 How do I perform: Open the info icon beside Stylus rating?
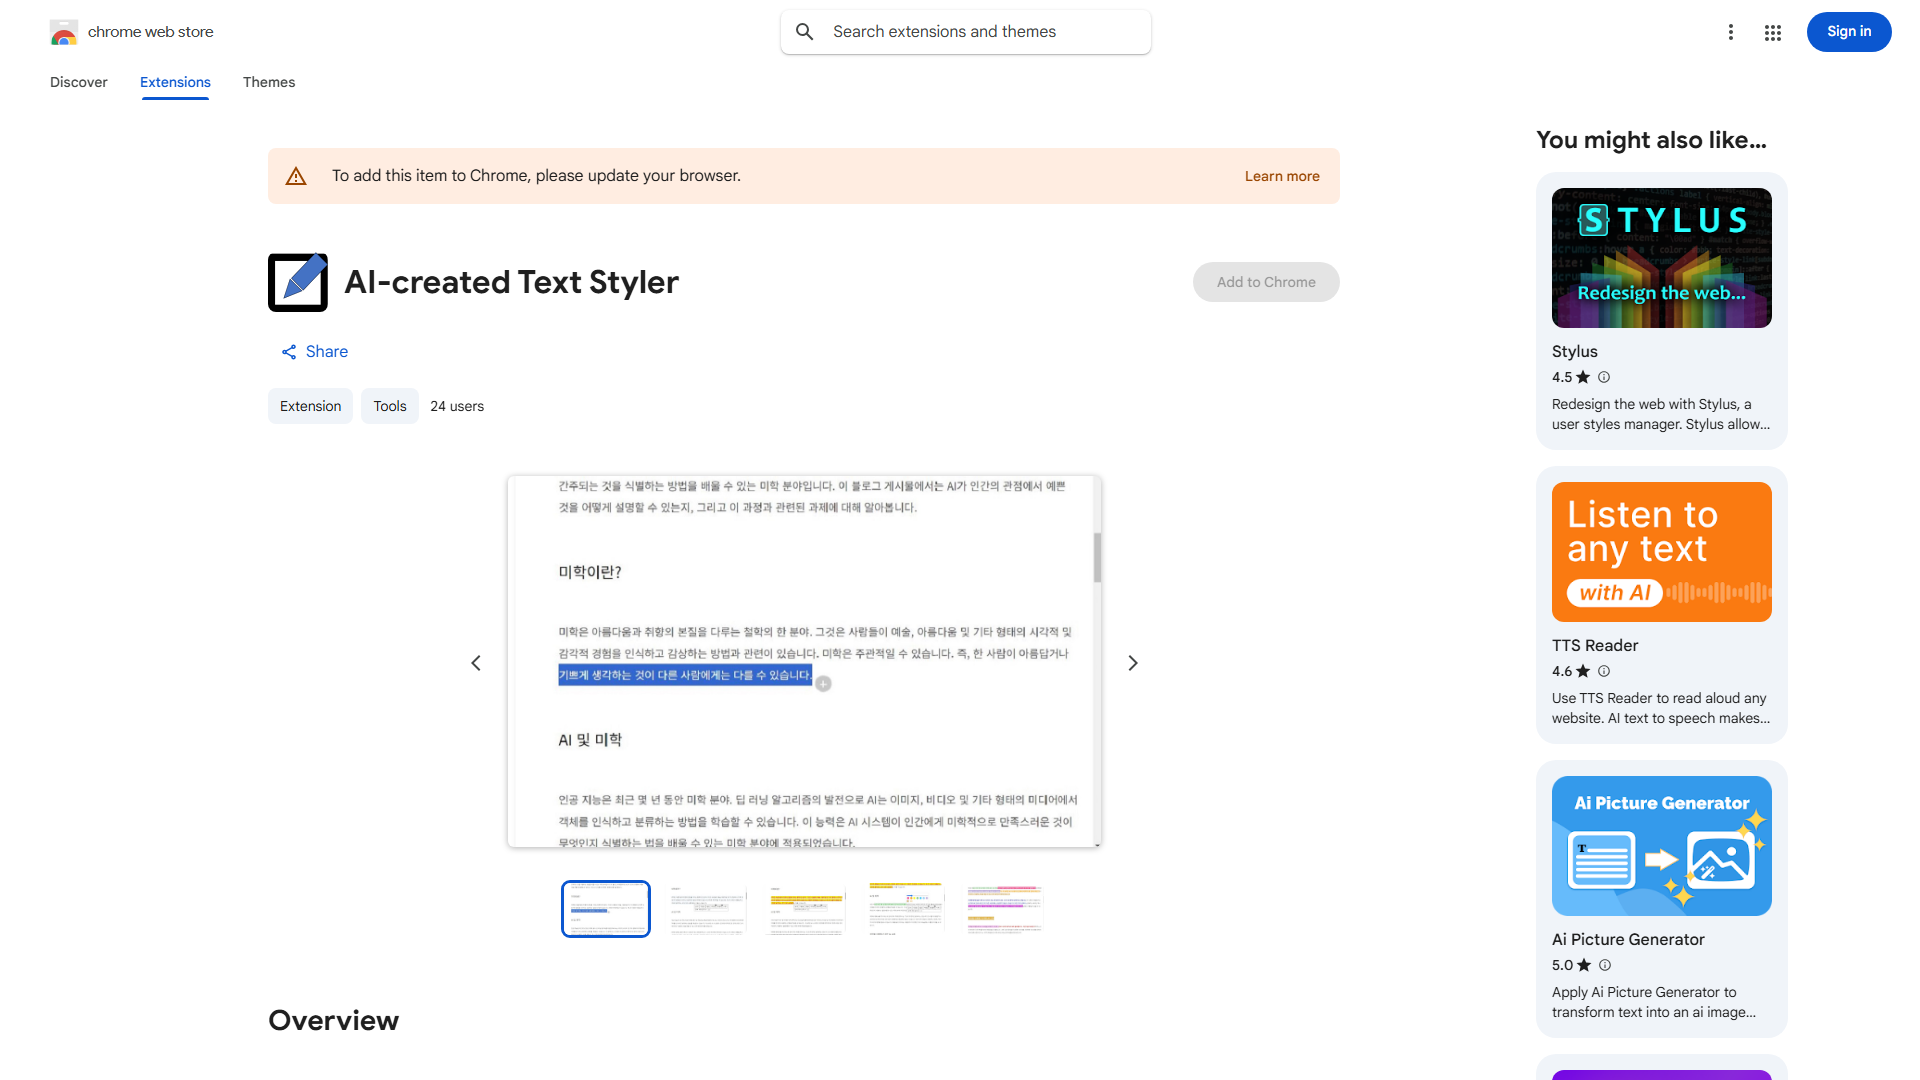tap(1604, 377)
